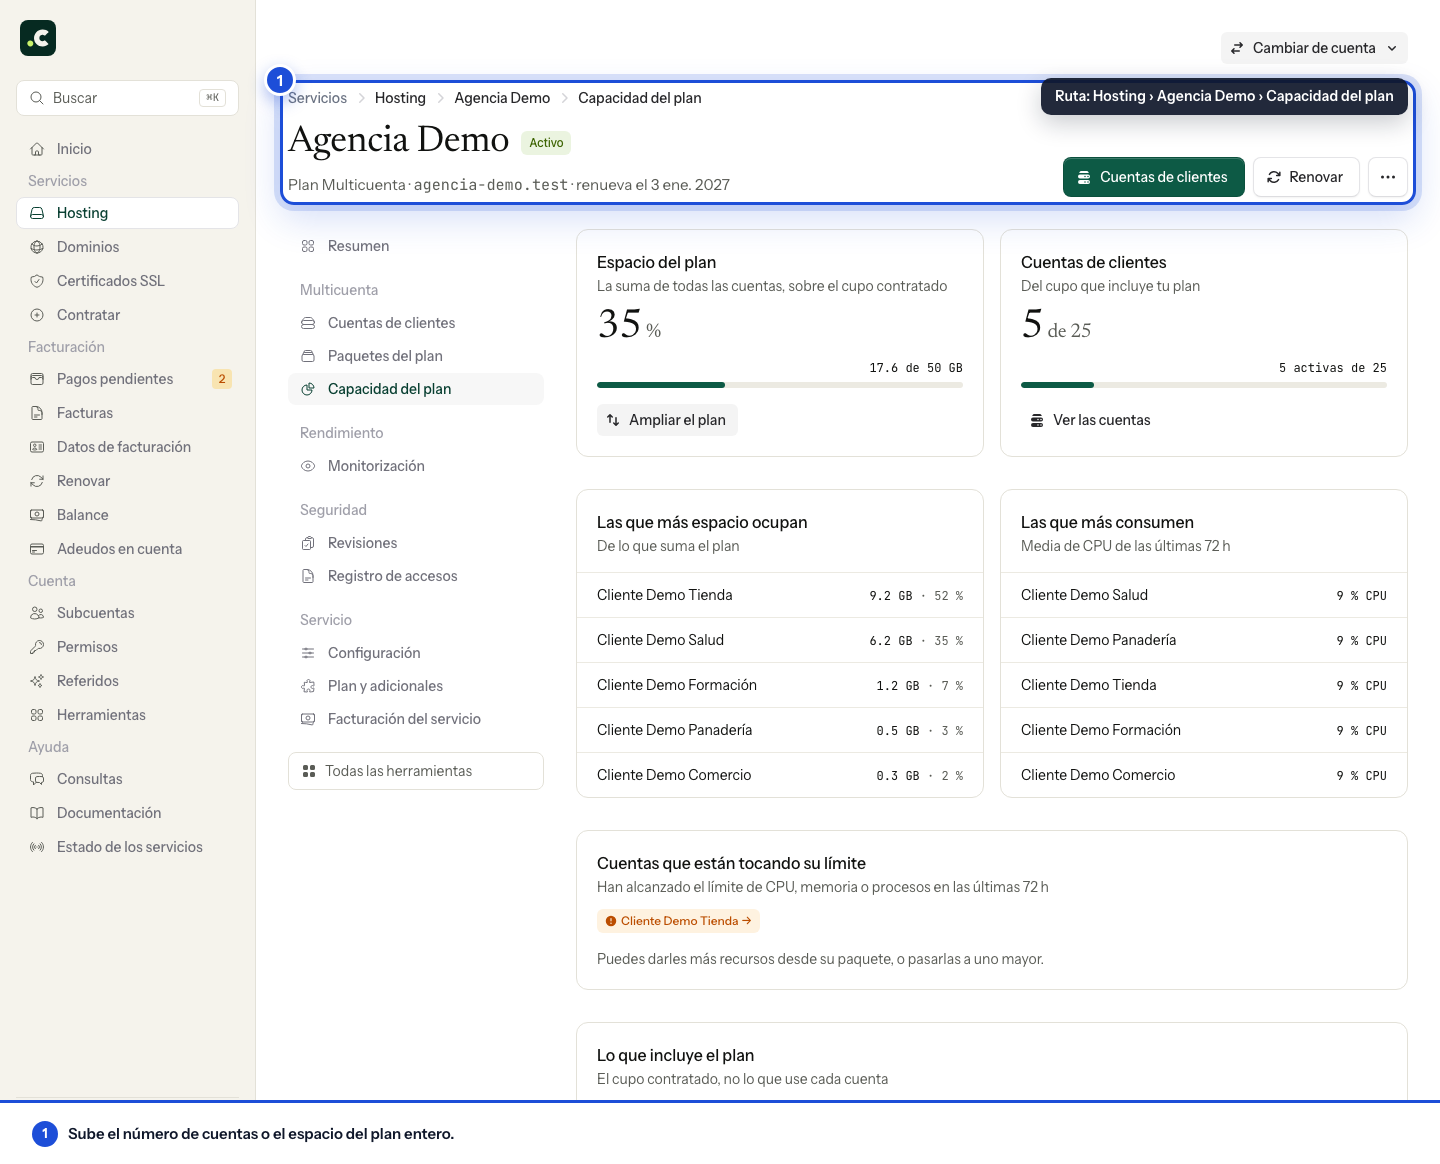Click the Espacio del plan progress bar
1440x1164 pixels.
(780, 385)
